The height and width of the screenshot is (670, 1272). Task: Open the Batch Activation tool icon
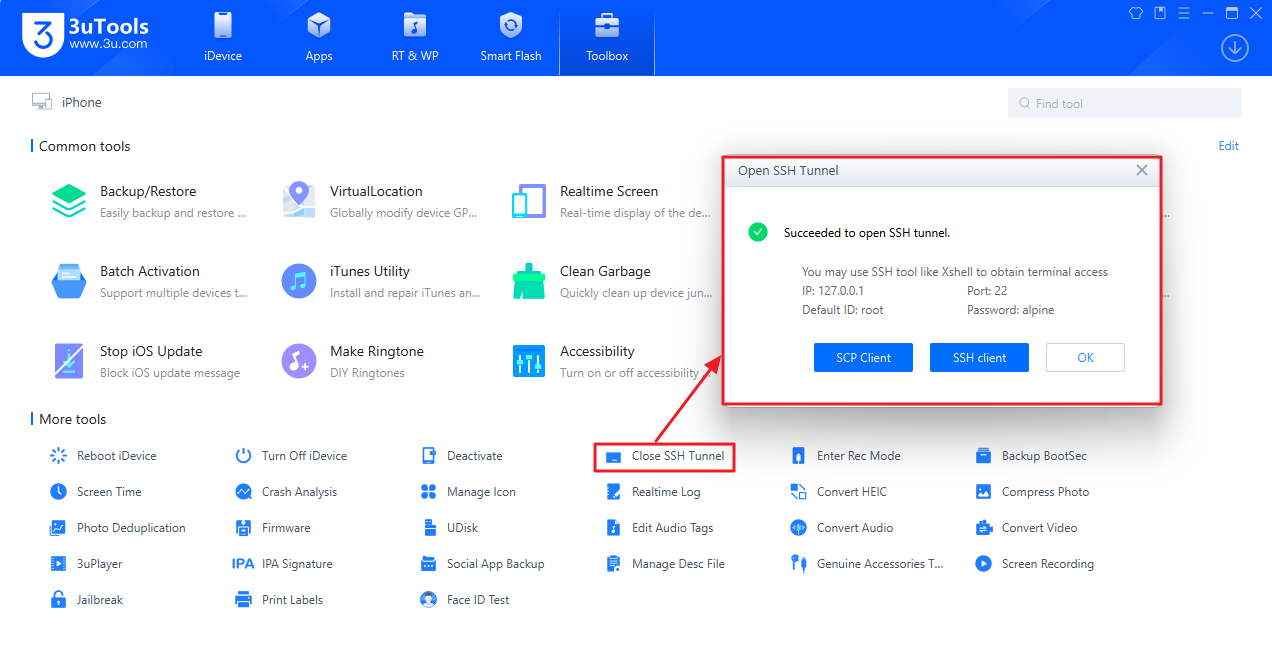click(69, 281)
